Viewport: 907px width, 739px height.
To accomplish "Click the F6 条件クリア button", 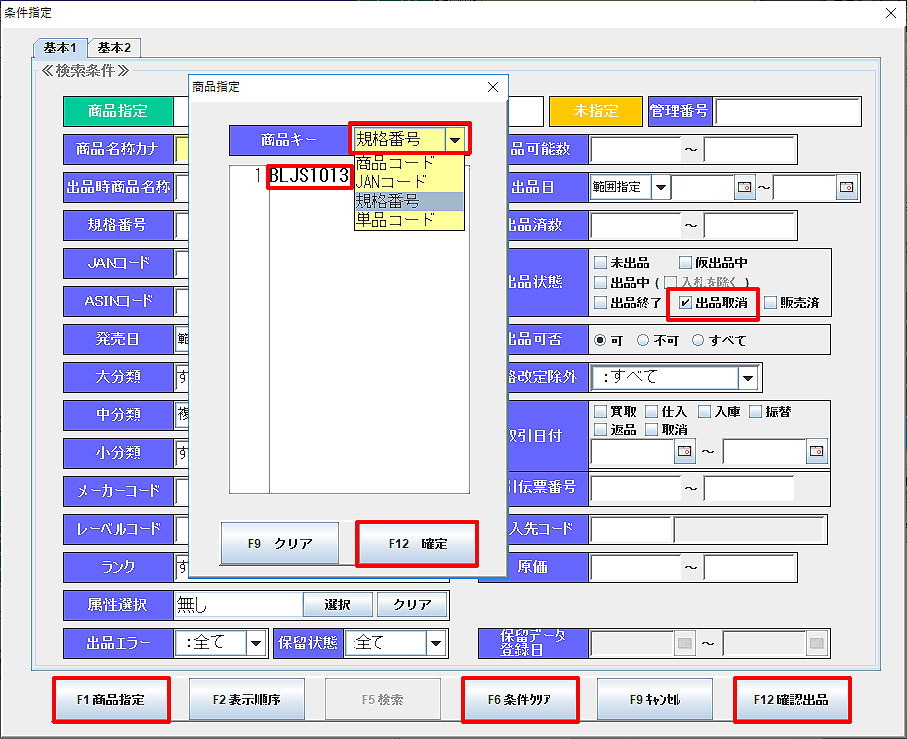I will [x=519, y=700].
